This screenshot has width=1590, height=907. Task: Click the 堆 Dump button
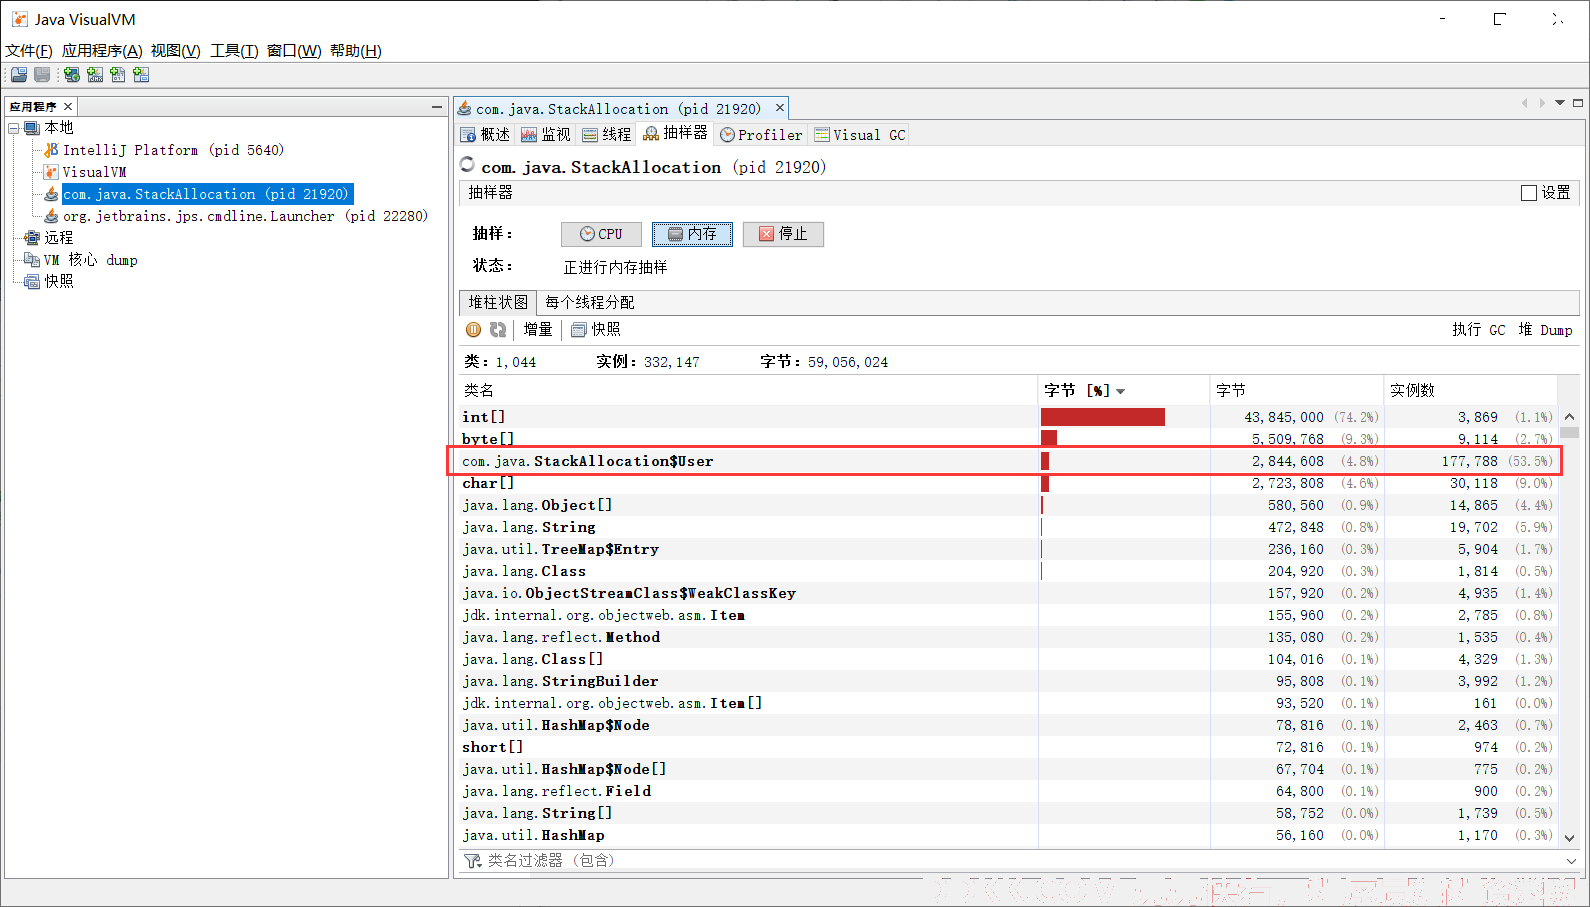coord(1545,330)
